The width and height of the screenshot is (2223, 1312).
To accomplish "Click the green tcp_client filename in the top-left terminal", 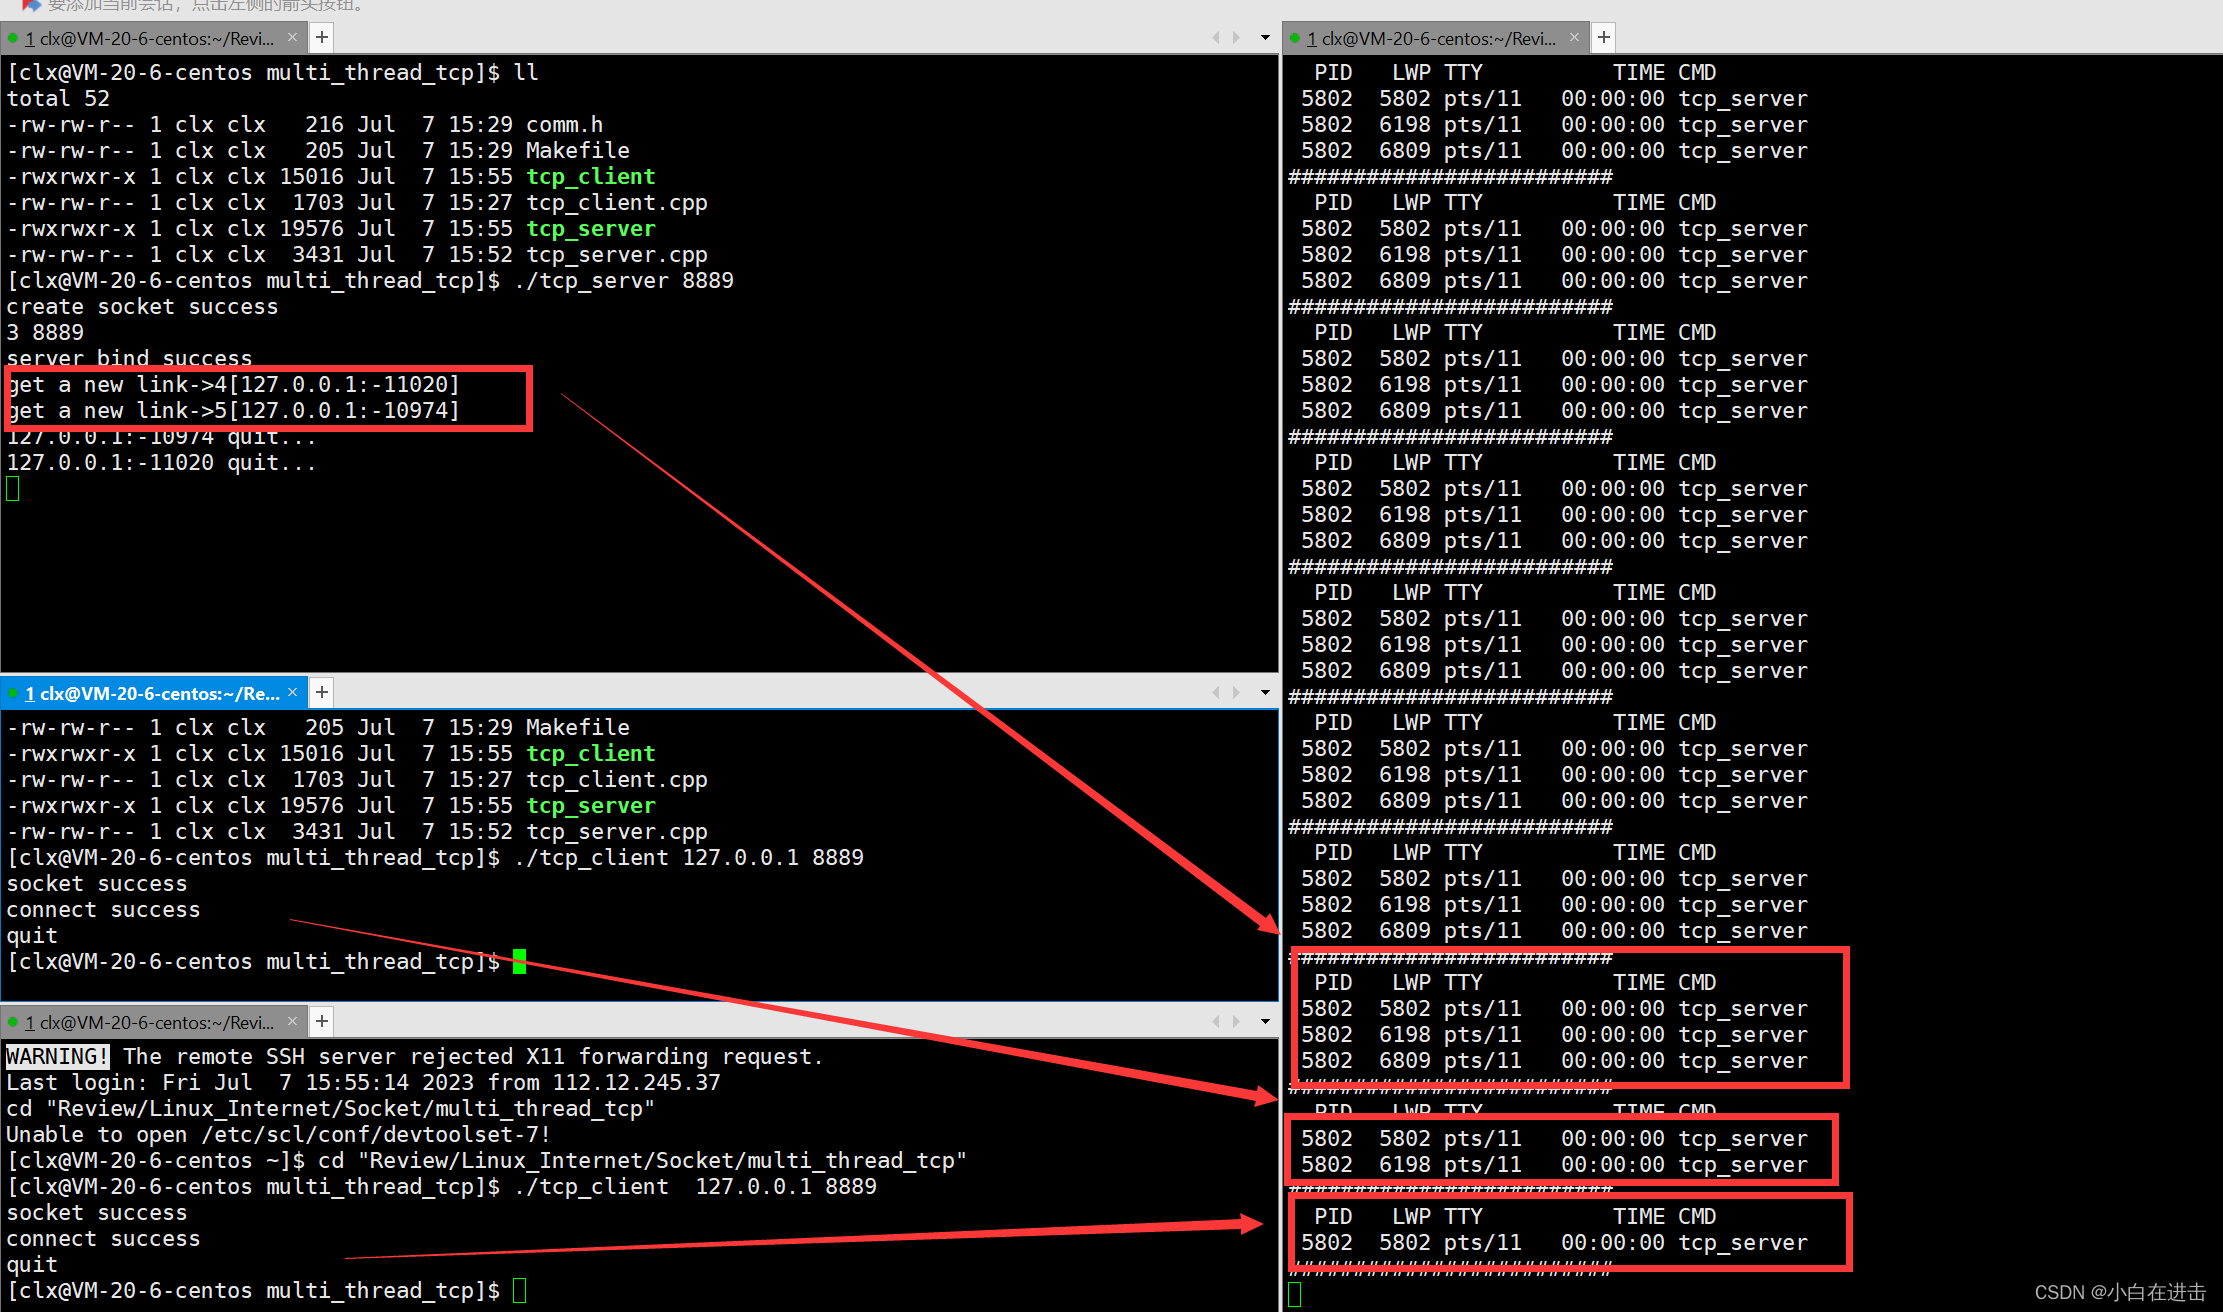I will (x=591, y=176).
